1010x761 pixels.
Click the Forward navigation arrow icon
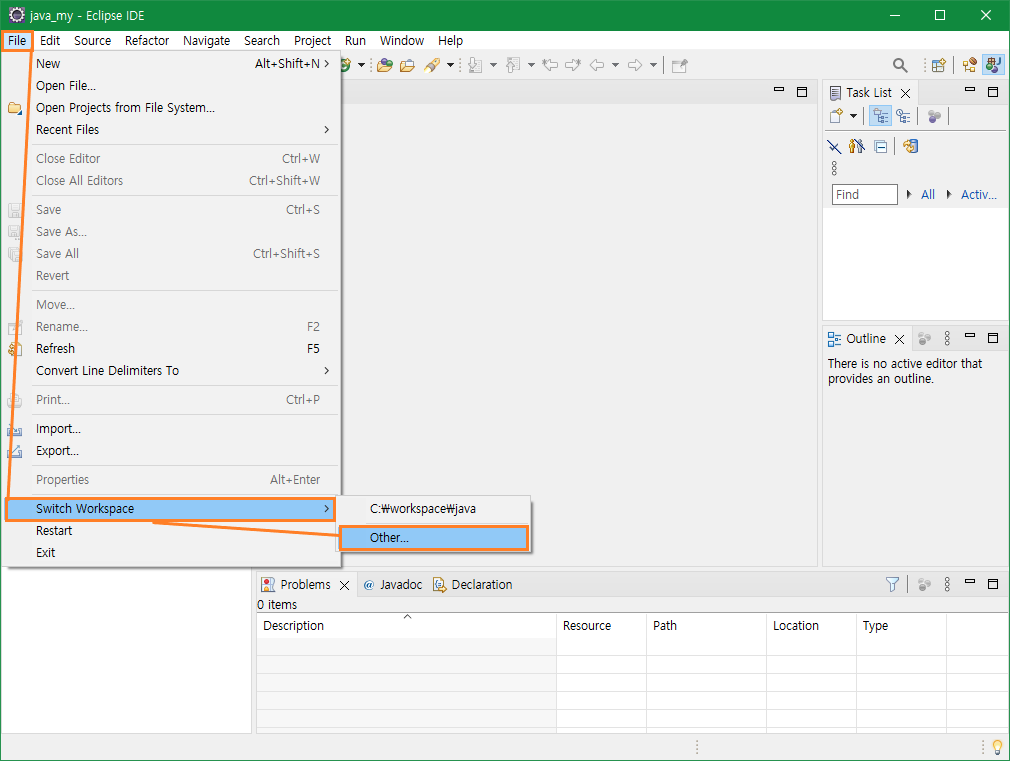pos(635,65)
